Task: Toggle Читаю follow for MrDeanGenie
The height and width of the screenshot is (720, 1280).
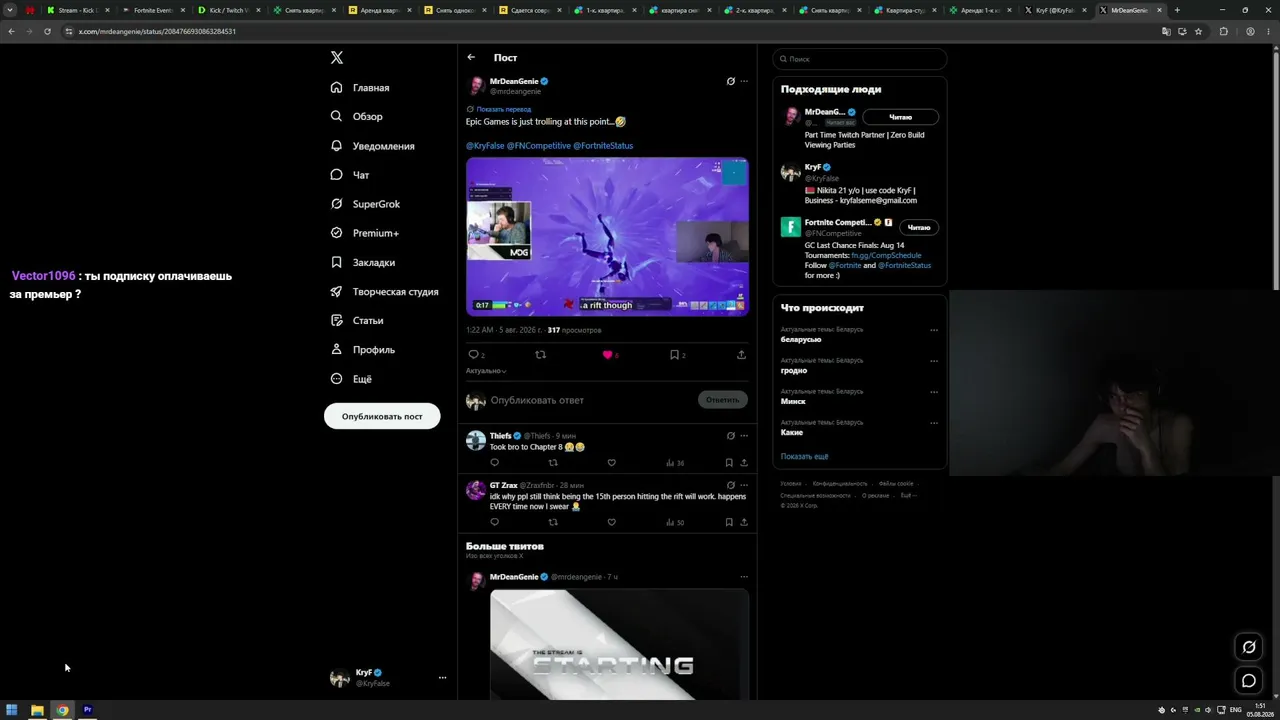Action: [x=900, y=117]
